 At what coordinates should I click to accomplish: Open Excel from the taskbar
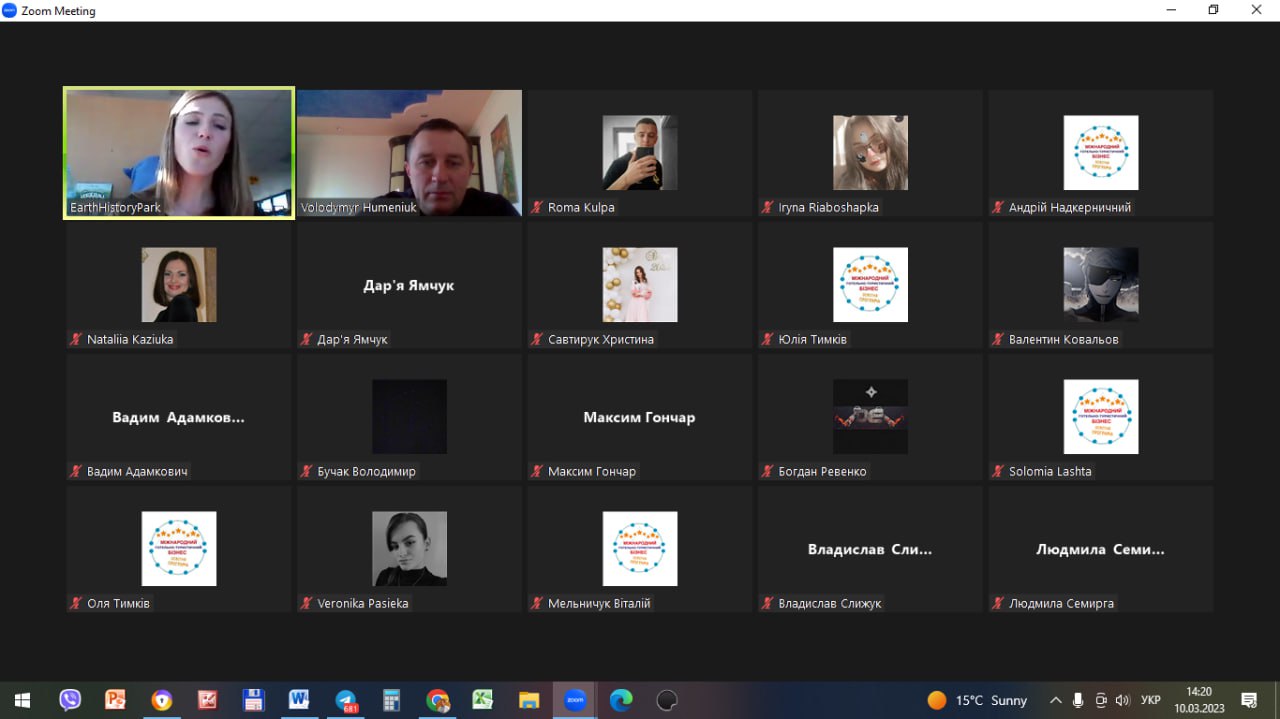[x=483, y=700]
